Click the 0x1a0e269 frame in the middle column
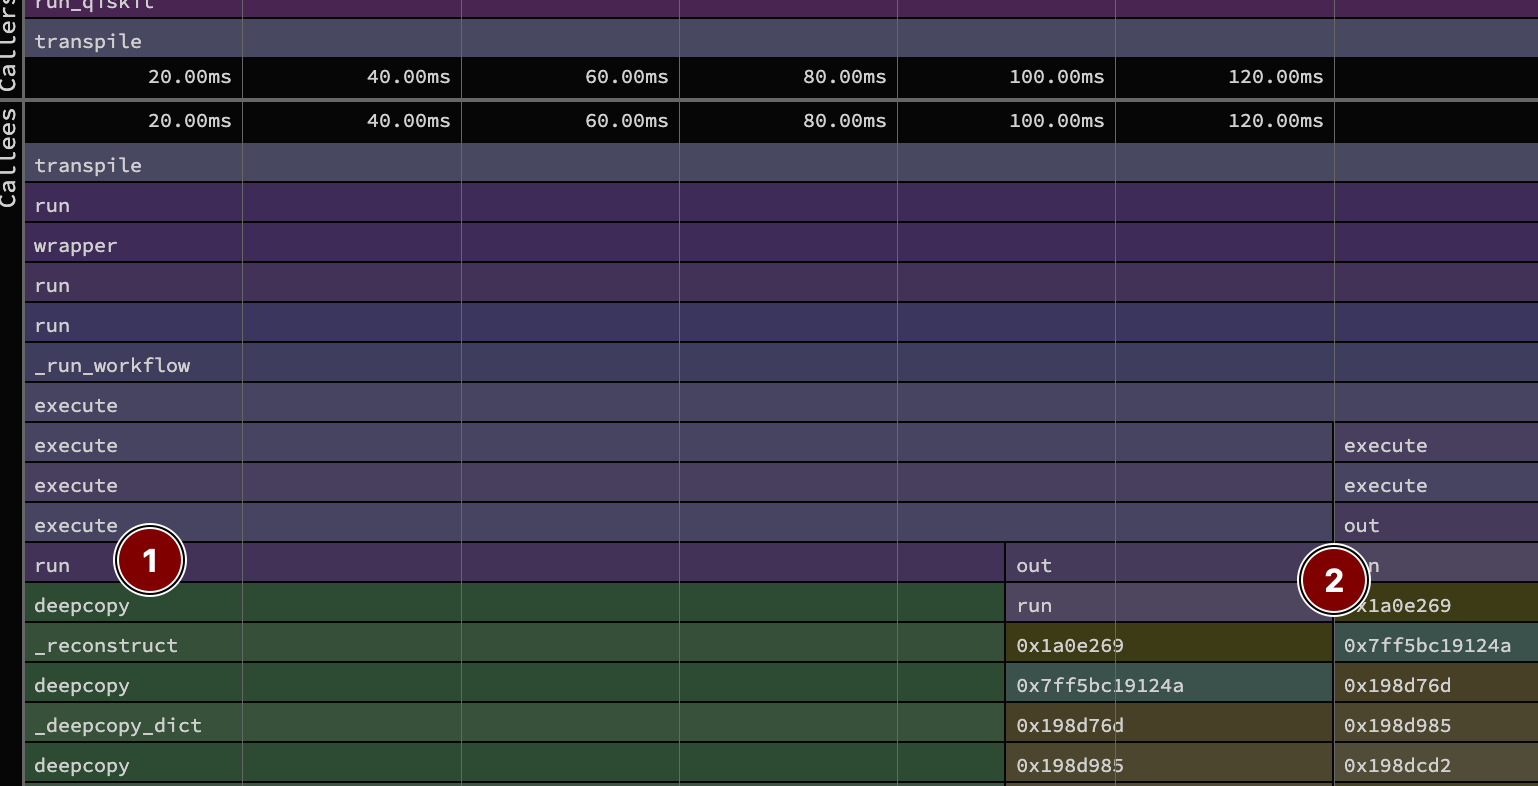Image resolution: width=1538 pixels, height=786 pixels. [1070, 645]
